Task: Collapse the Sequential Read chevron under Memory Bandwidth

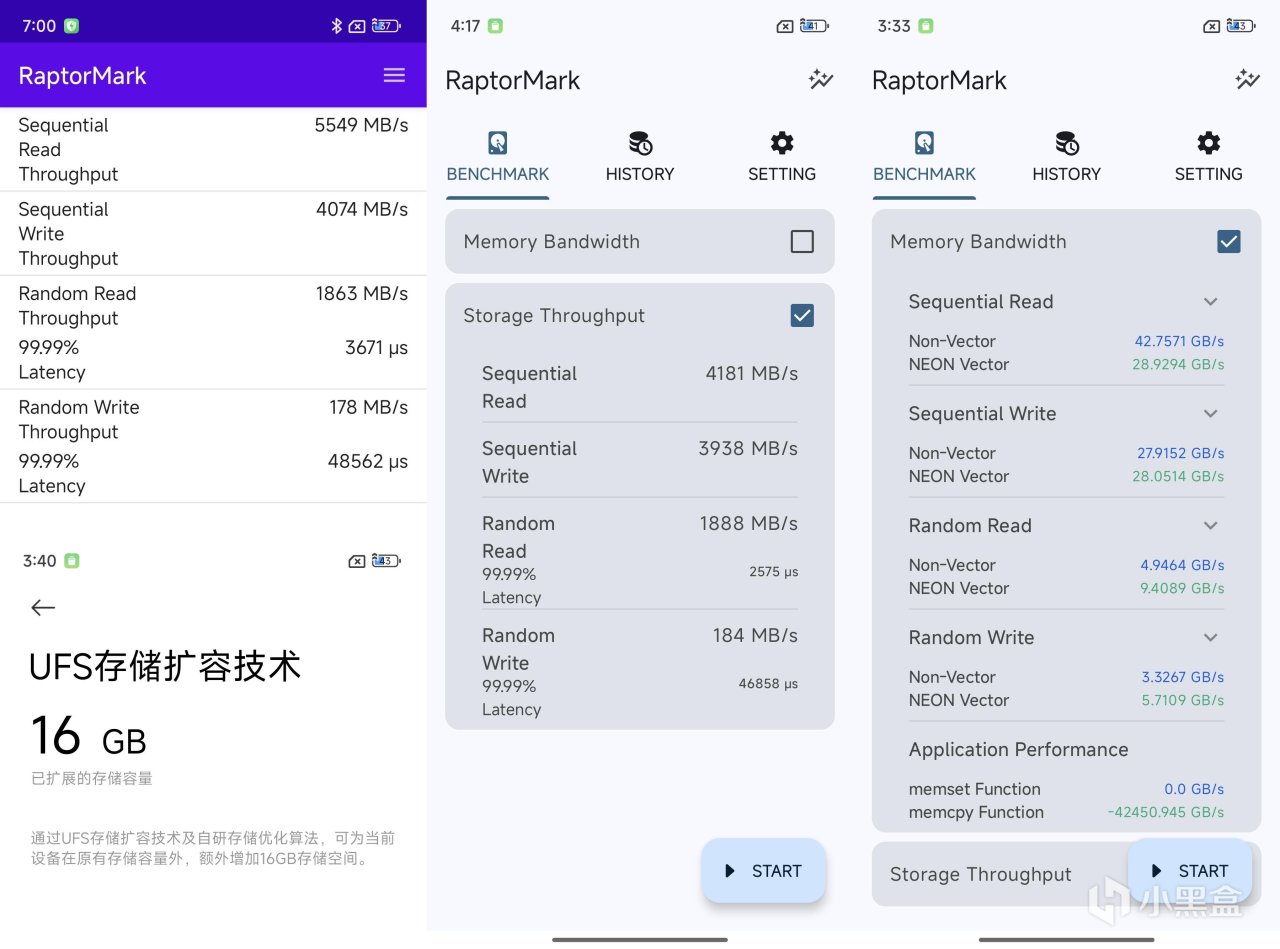Action: [1210, 302]
